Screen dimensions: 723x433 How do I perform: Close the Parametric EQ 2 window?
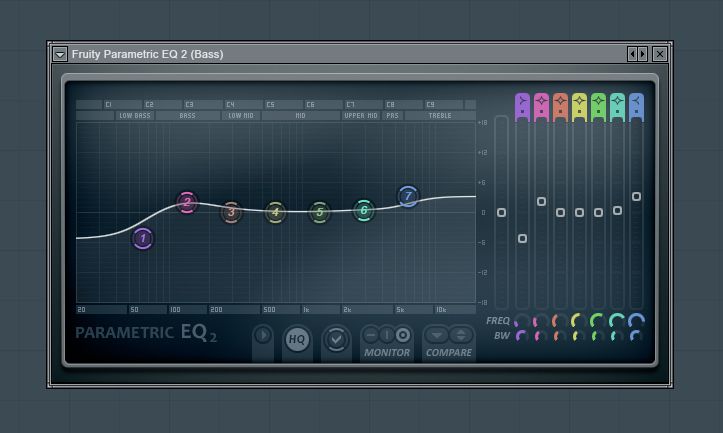(x=660, y=54)
